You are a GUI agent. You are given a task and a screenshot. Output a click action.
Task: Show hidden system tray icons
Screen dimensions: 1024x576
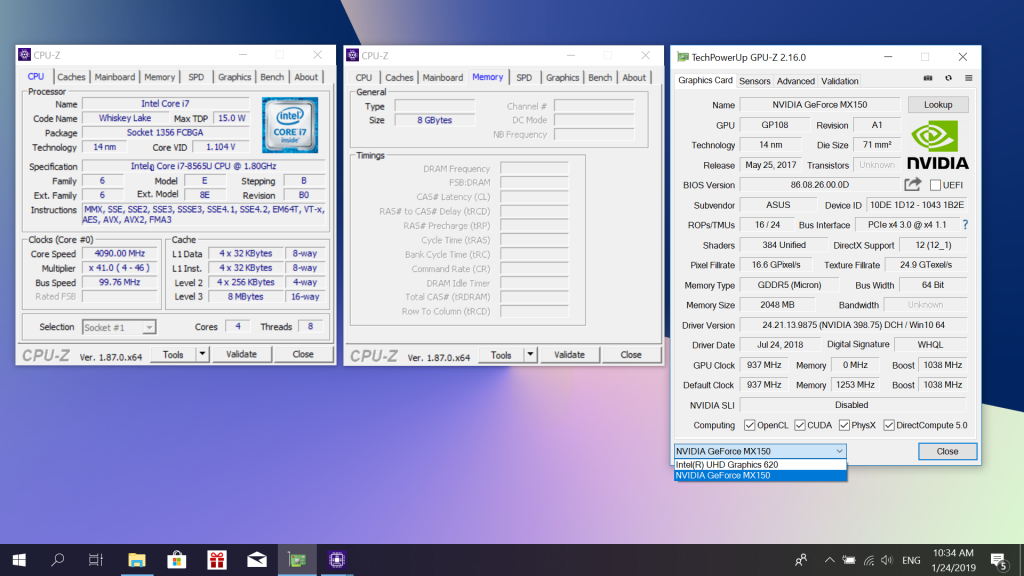[x=829, y=560]
